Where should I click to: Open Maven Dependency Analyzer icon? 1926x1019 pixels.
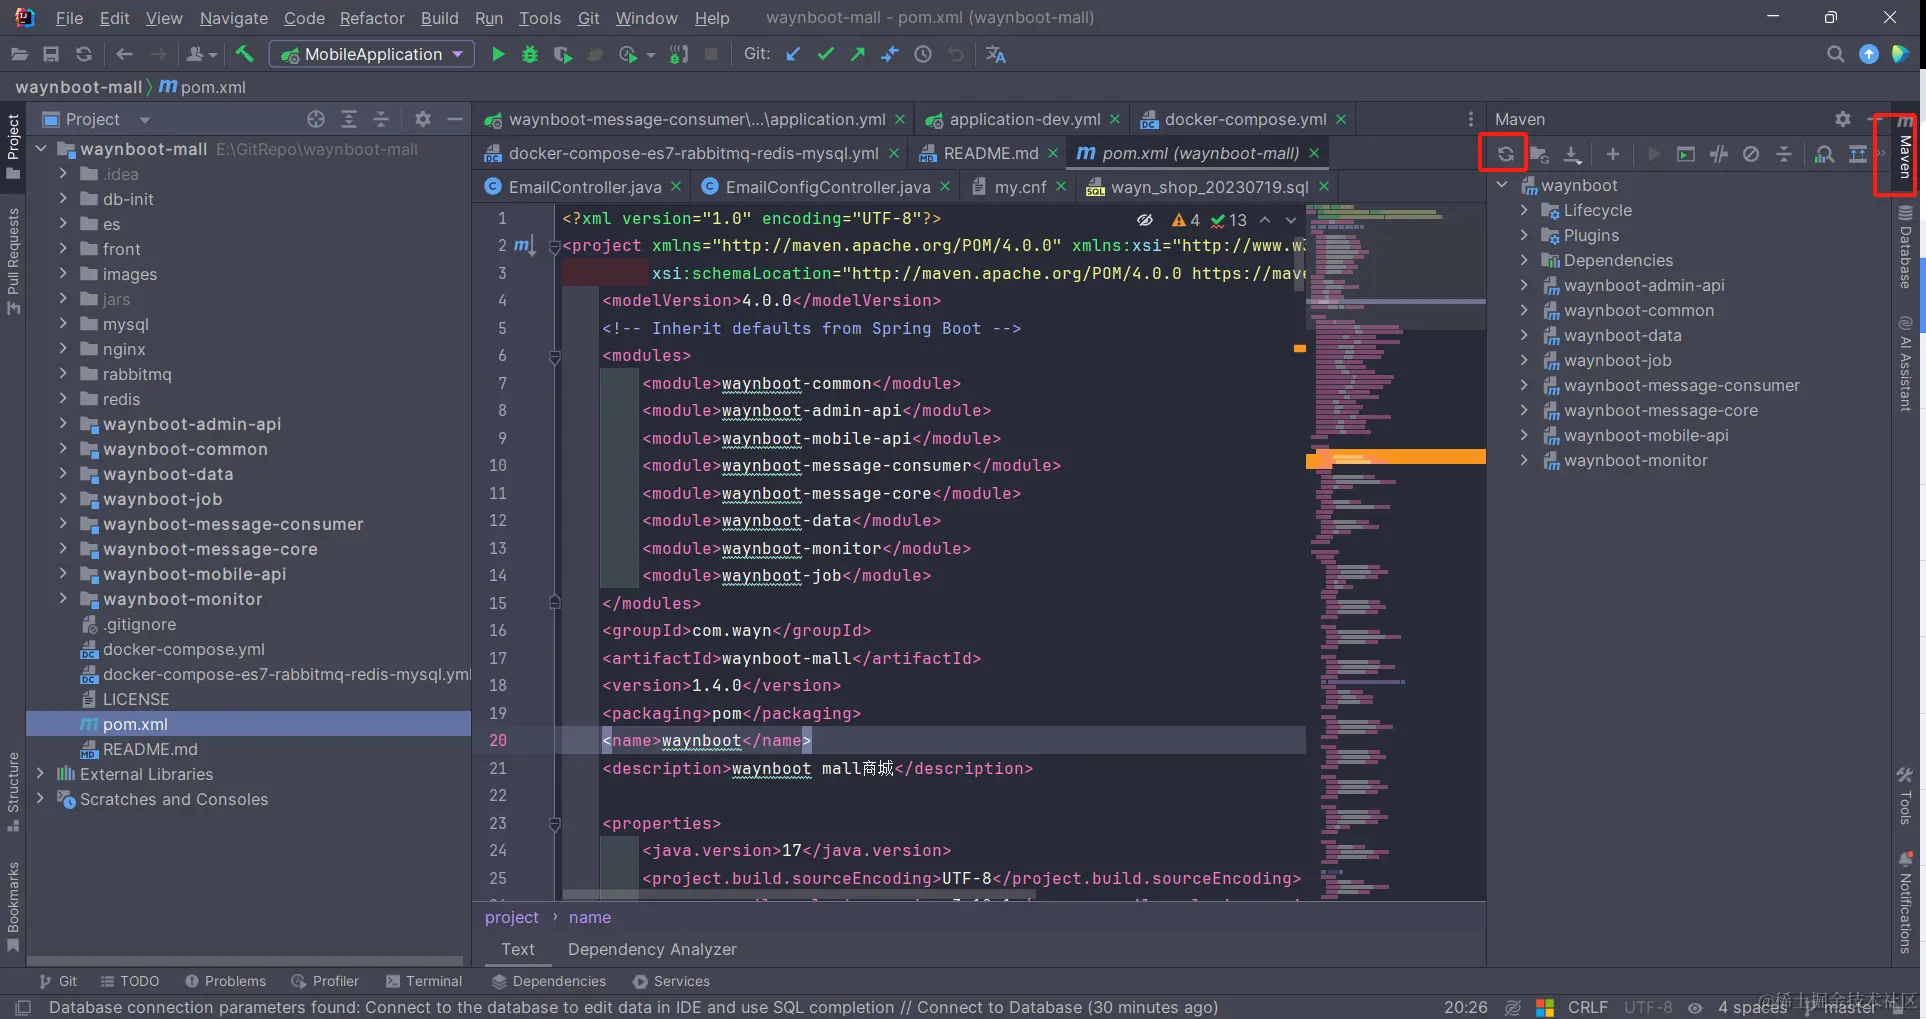click(x=1824, y=154)
